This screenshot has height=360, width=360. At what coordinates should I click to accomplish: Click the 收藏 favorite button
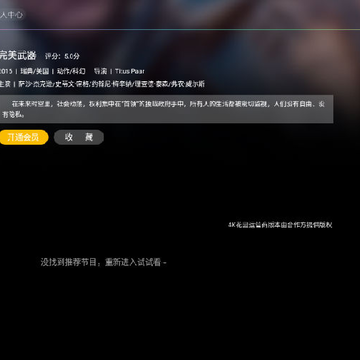point(79,137)
